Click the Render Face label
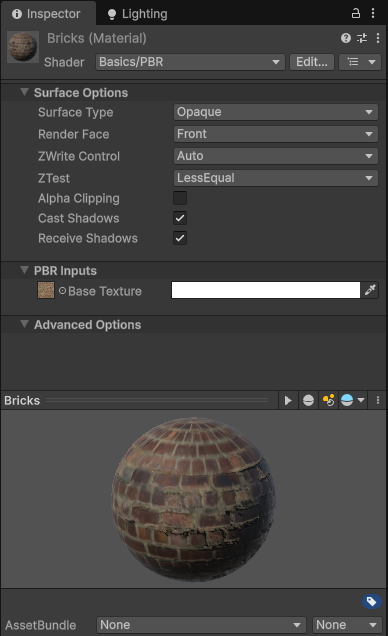Viewport: 388px width, 636px height. click(73, 134)
